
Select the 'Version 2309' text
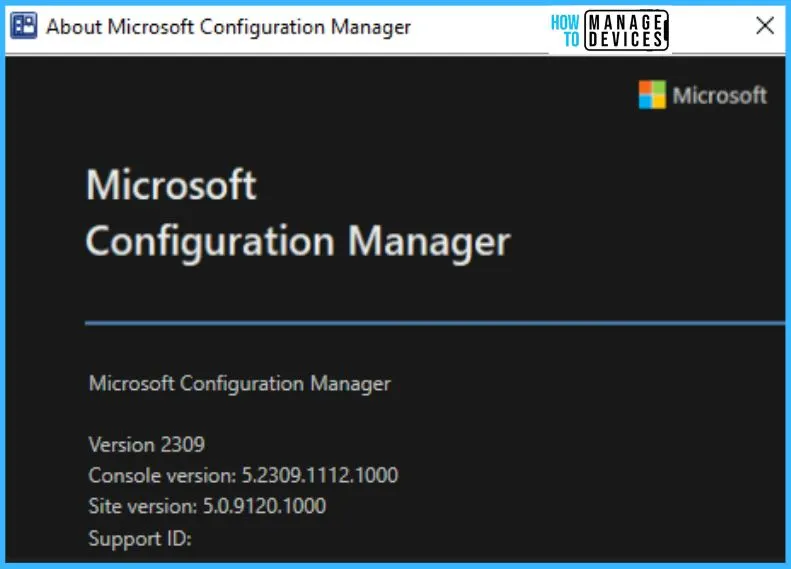pos(147,444)
